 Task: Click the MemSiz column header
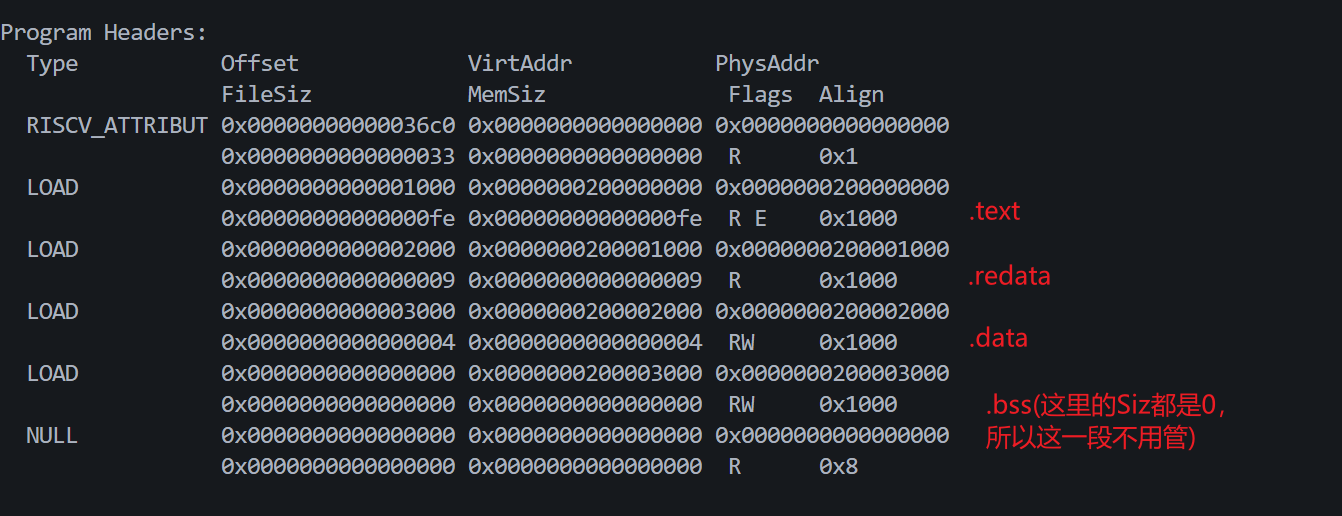pos(507,95)
